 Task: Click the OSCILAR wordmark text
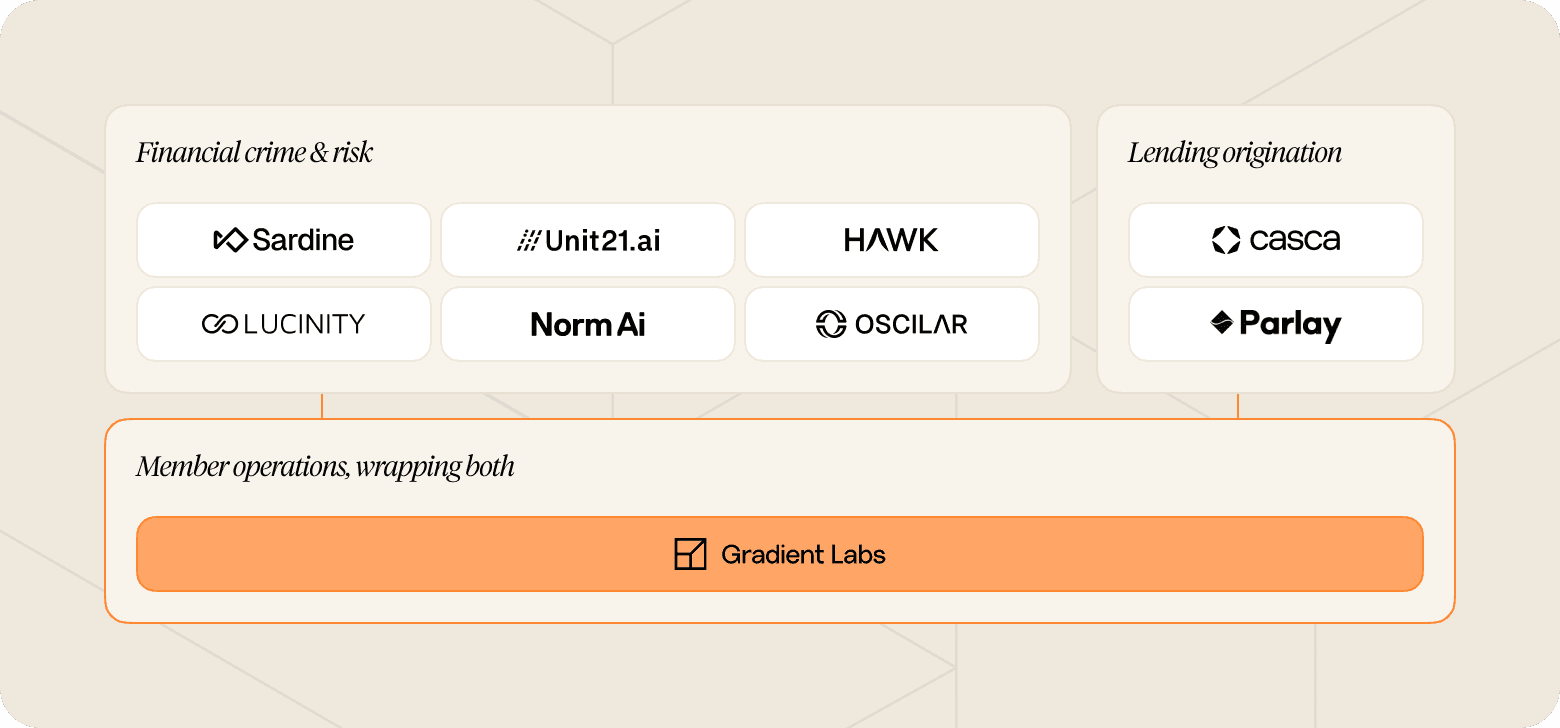pos(911,324)
